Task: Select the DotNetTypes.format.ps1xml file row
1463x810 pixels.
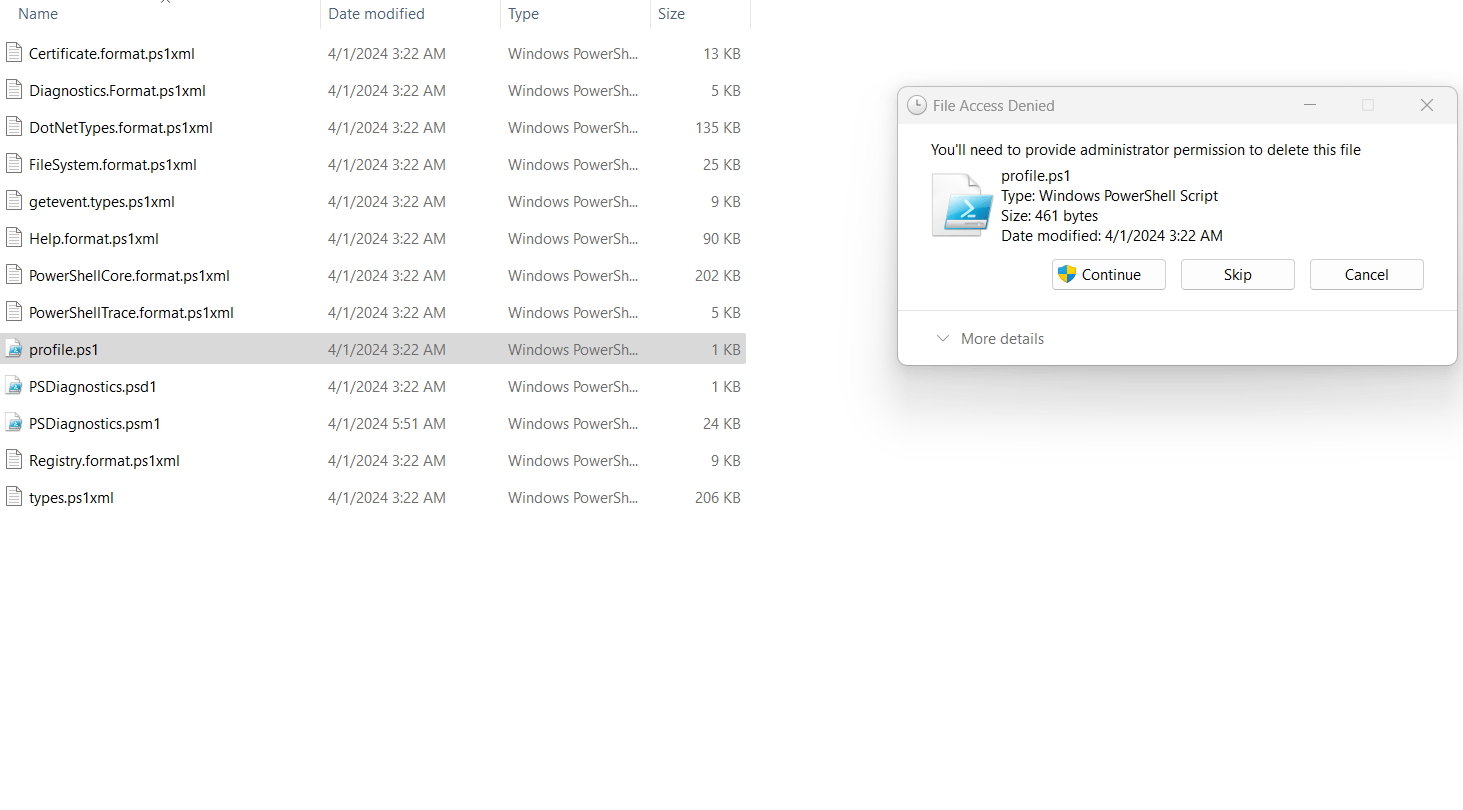Action: [x=119, y=127]
